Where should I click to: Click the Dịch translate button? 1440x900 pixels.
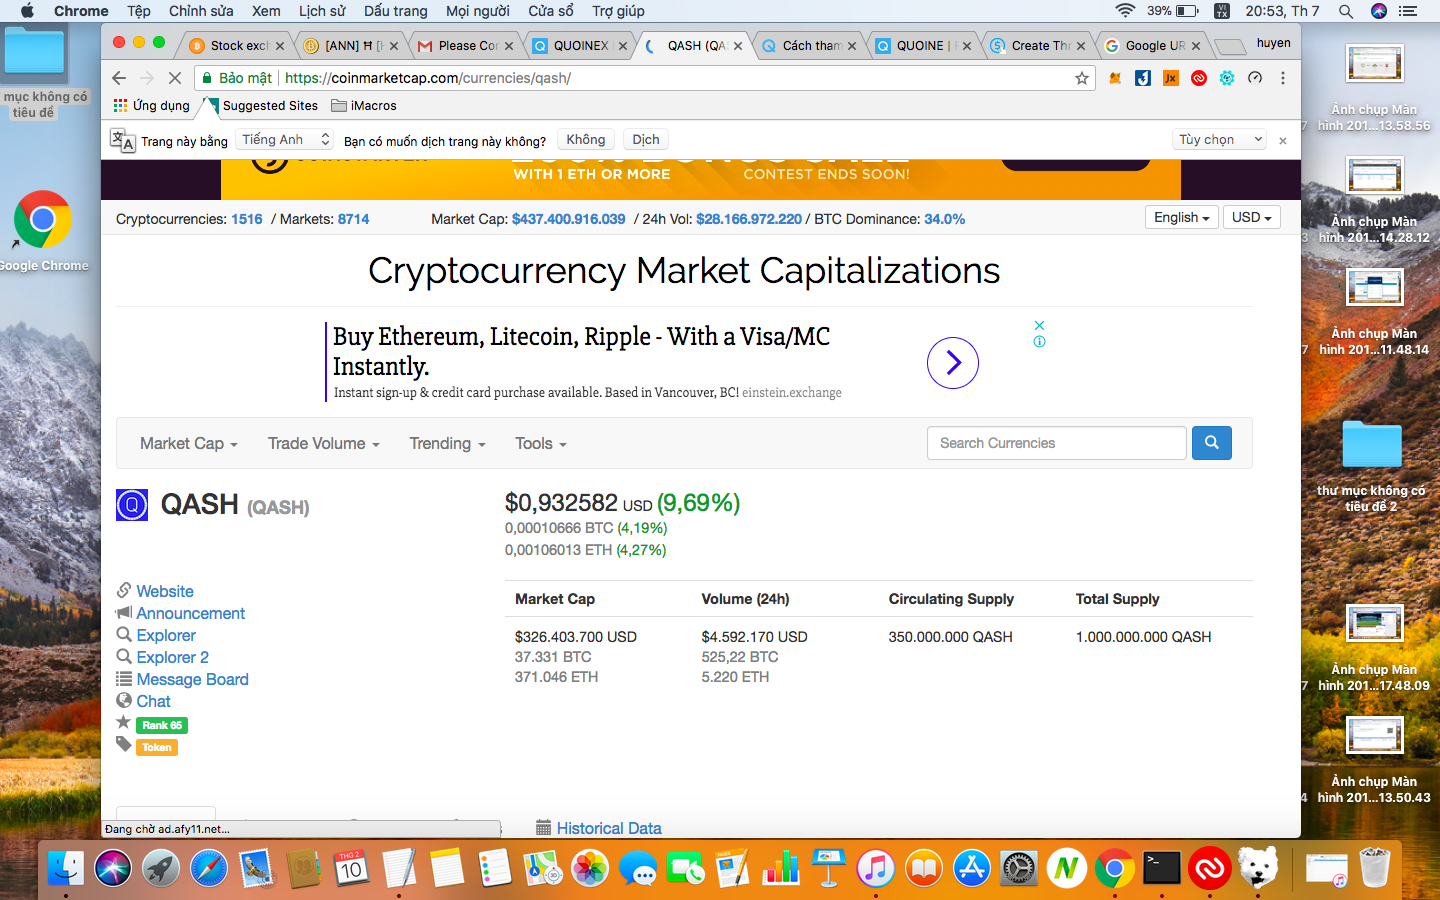[x=646, y=140]
